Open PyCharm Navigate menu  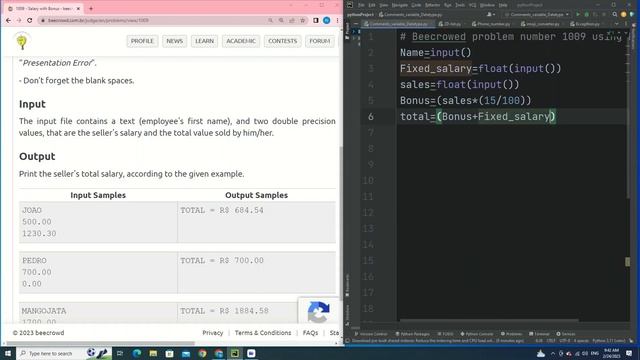[x=400, y=5]
